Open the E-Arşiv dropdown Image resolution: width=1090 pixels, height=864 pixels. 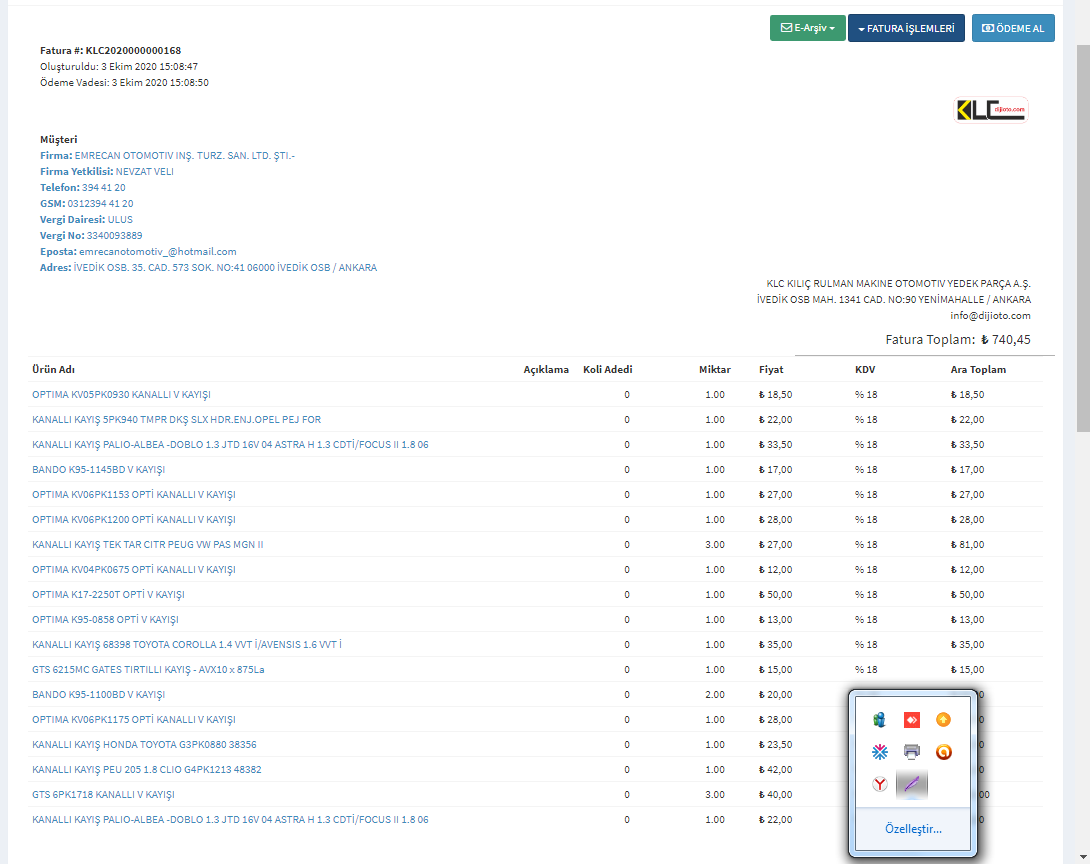(807, 29)
